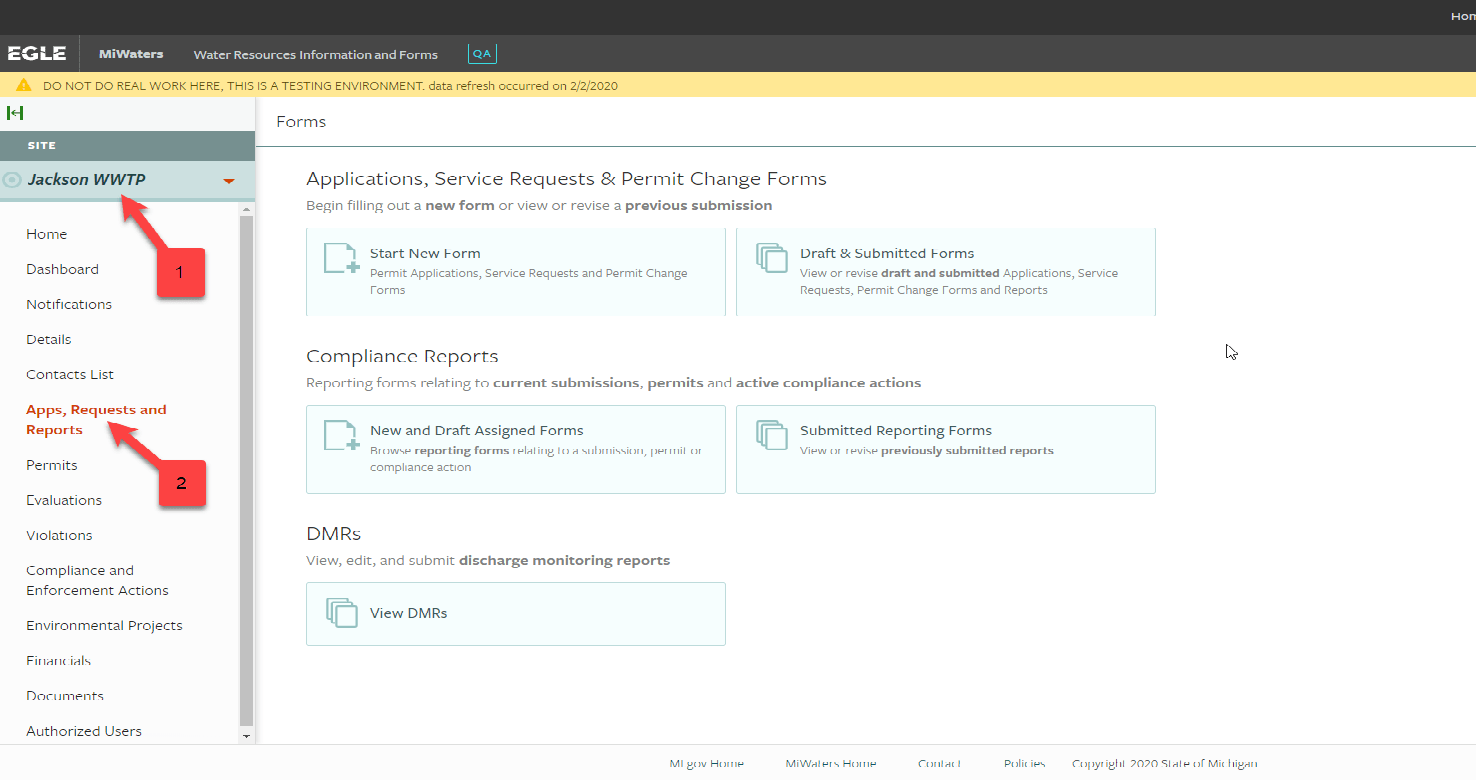This screenshot has height=780, width=1476.
Task: Open the Submitted Reporting Forms card
Action: (x=946, y=449)
